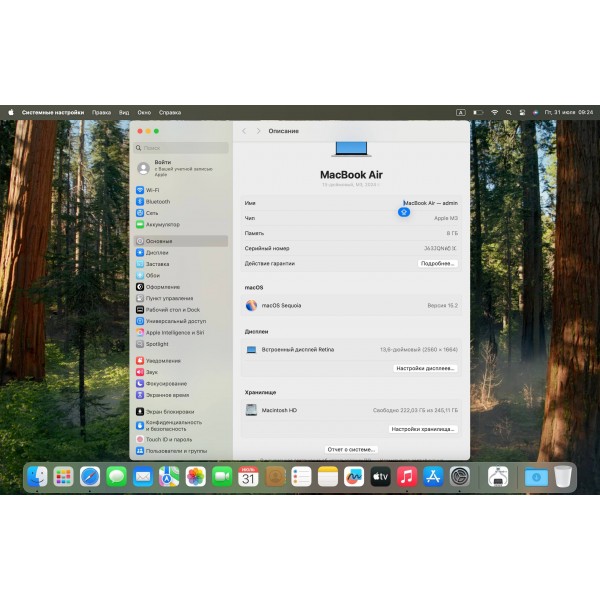Open Maps from the Dock
Screen dimensions: 600x600
pos(169,477)
